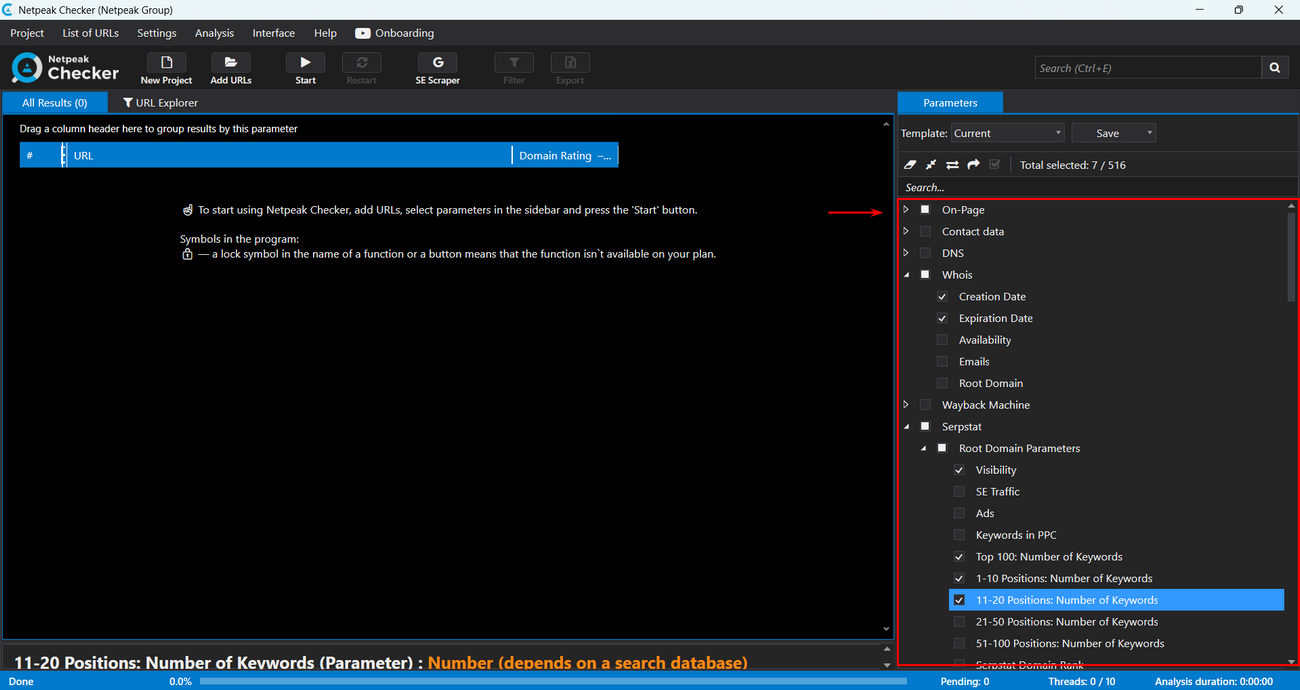Click the collapse-all arrows icon in Parameters

[930, 164]
